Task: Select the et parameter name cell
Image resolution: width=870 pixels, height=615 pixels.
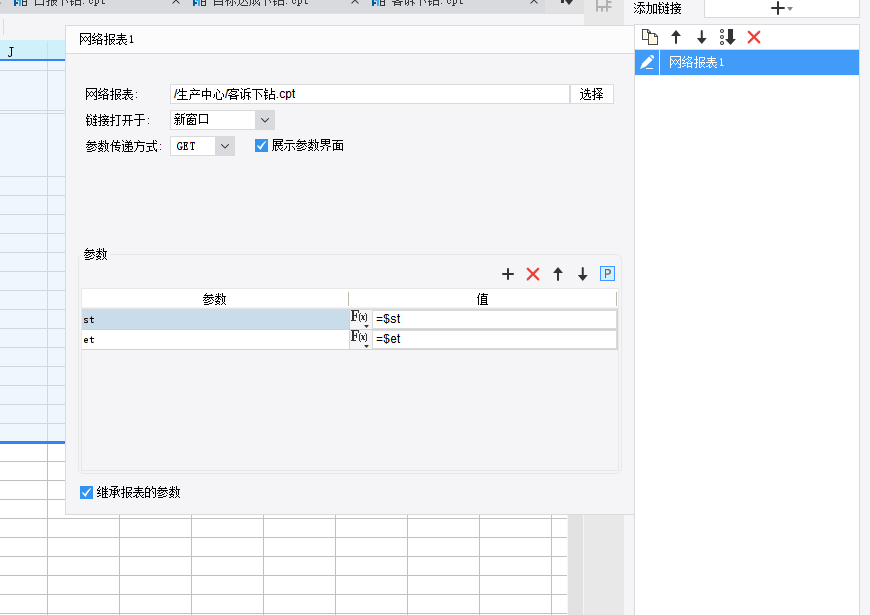Action: (x=215, y=339)
